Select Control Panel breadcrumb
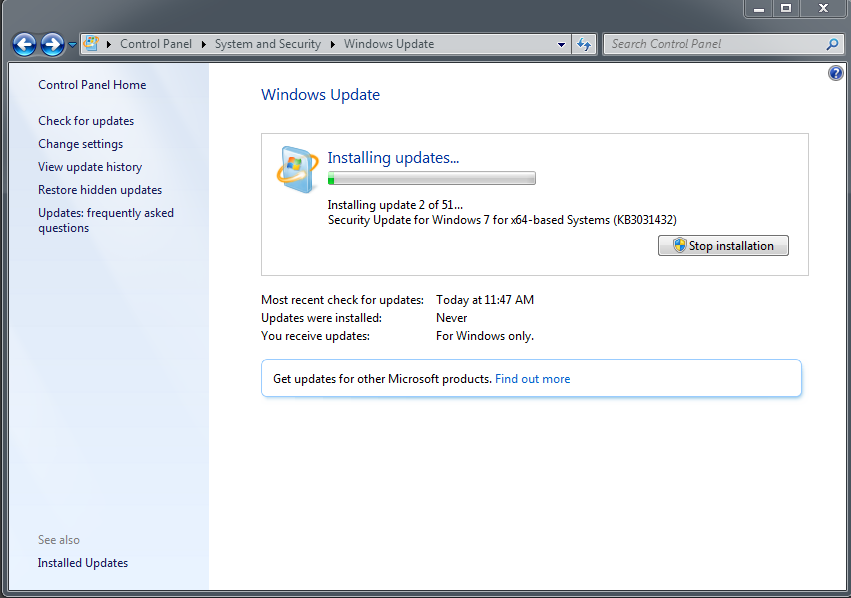This screenshot has width=851, height=598. pyautogui.click(x=156, y=44)
